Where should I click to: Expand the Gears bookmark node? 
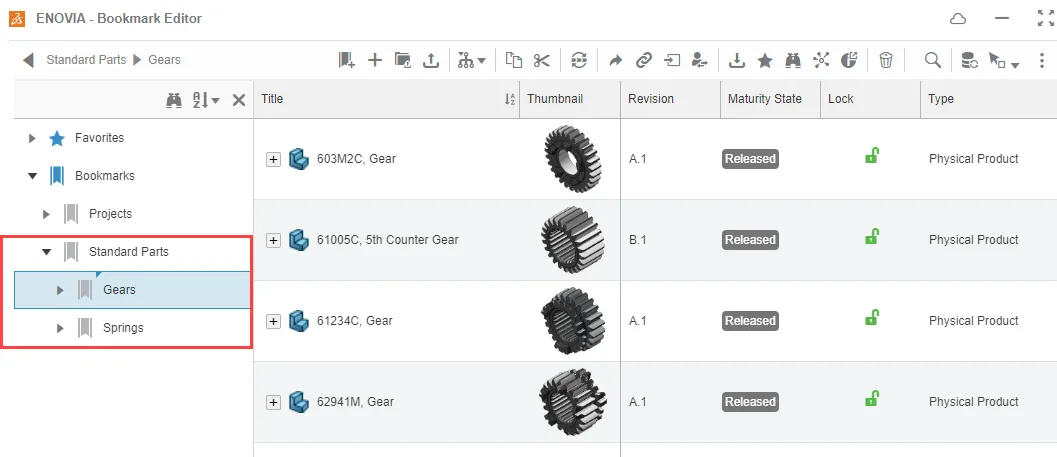point(60,291)
